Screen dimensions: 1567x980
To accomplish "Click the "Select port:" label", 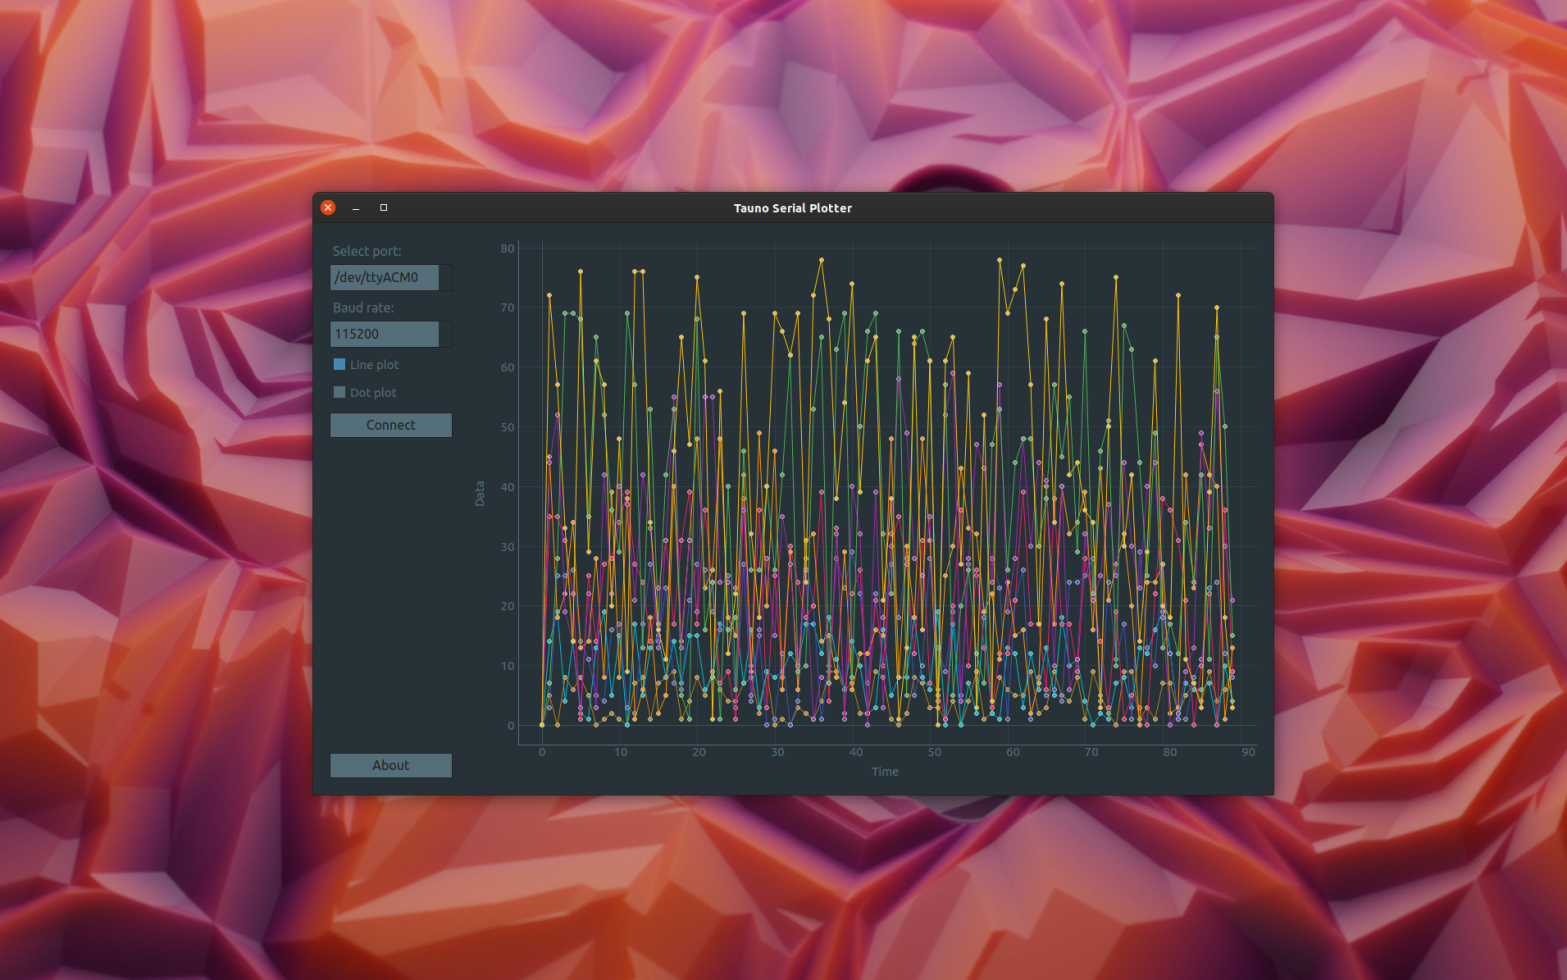I will click(x=367, y=251).
